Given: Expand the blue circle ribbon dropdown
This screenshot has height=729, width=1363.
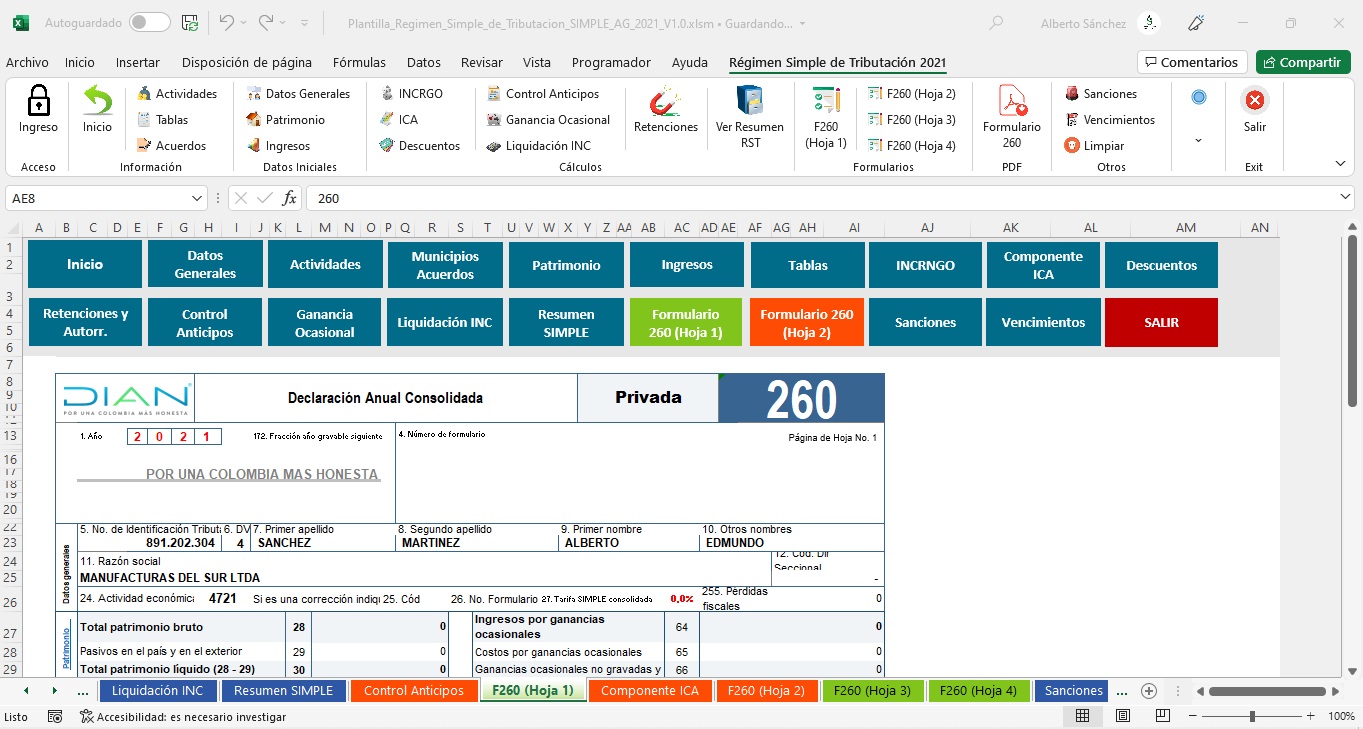Looking at the screenshot, I should (x=1198, y=141).
